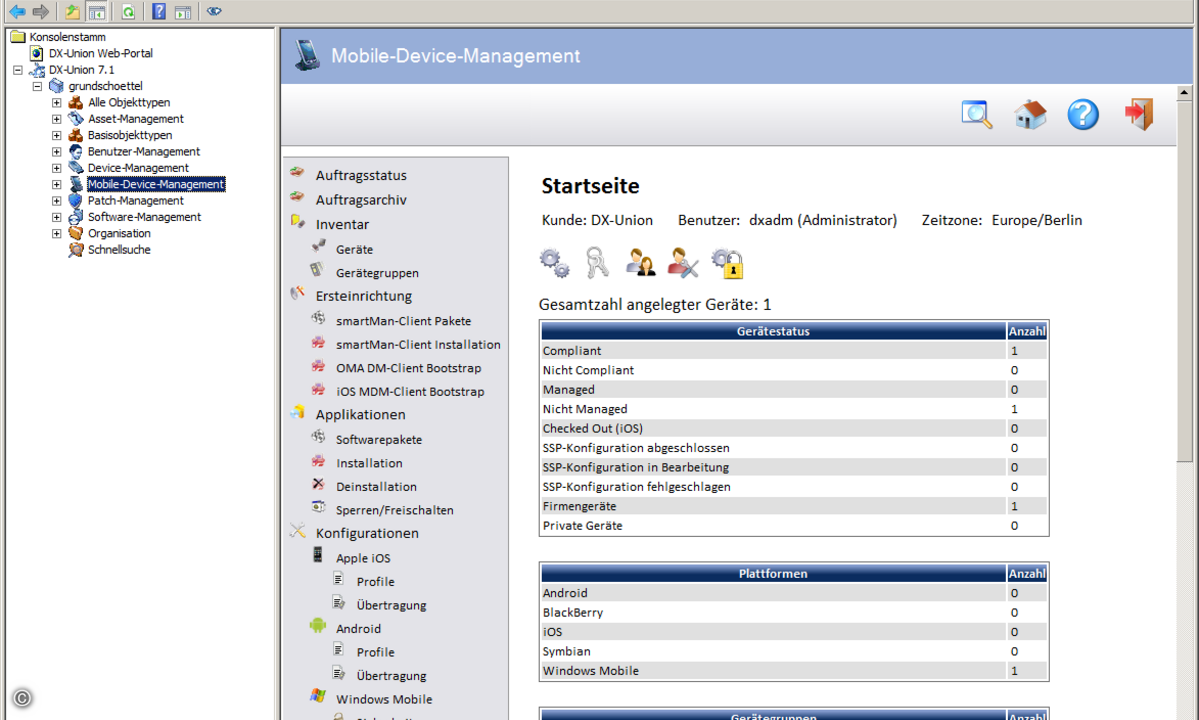Expand the Asset-Management node
The width and height of the screenshot is (1199, 720).
[57, 119]
